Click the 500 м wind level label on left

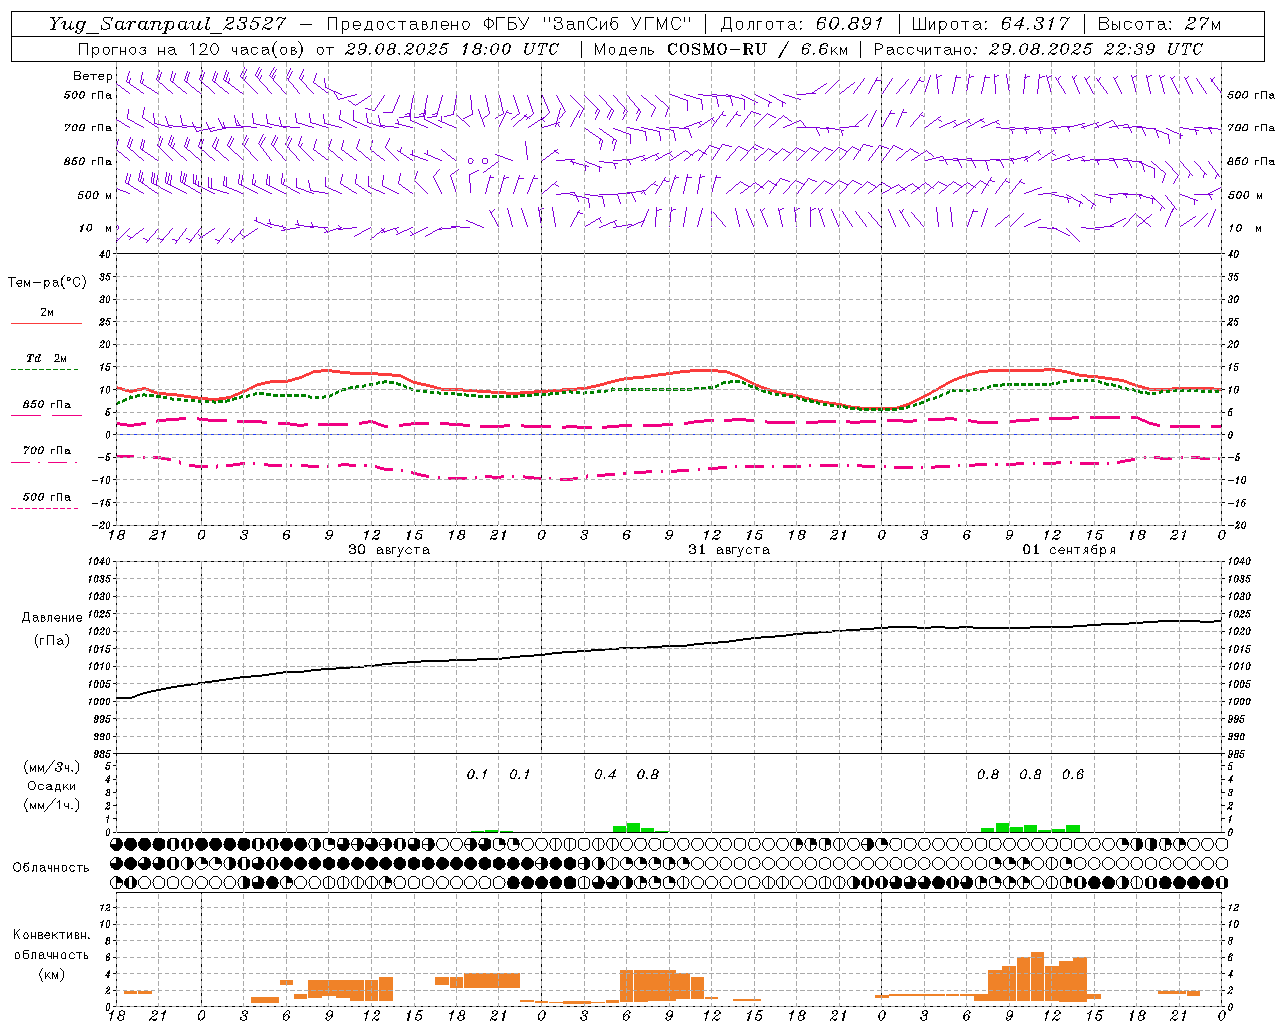tap(95, 195)
